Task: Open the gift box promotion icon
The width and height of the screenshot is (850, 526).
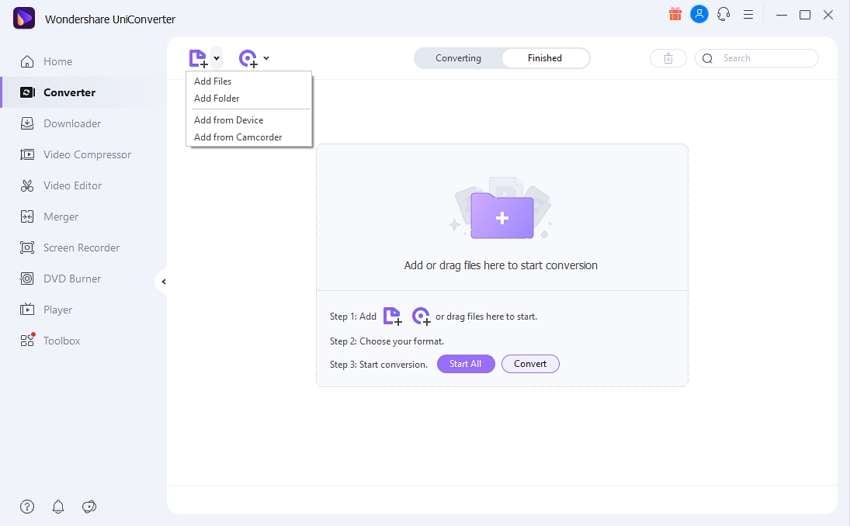Action: tap(675, 15)
